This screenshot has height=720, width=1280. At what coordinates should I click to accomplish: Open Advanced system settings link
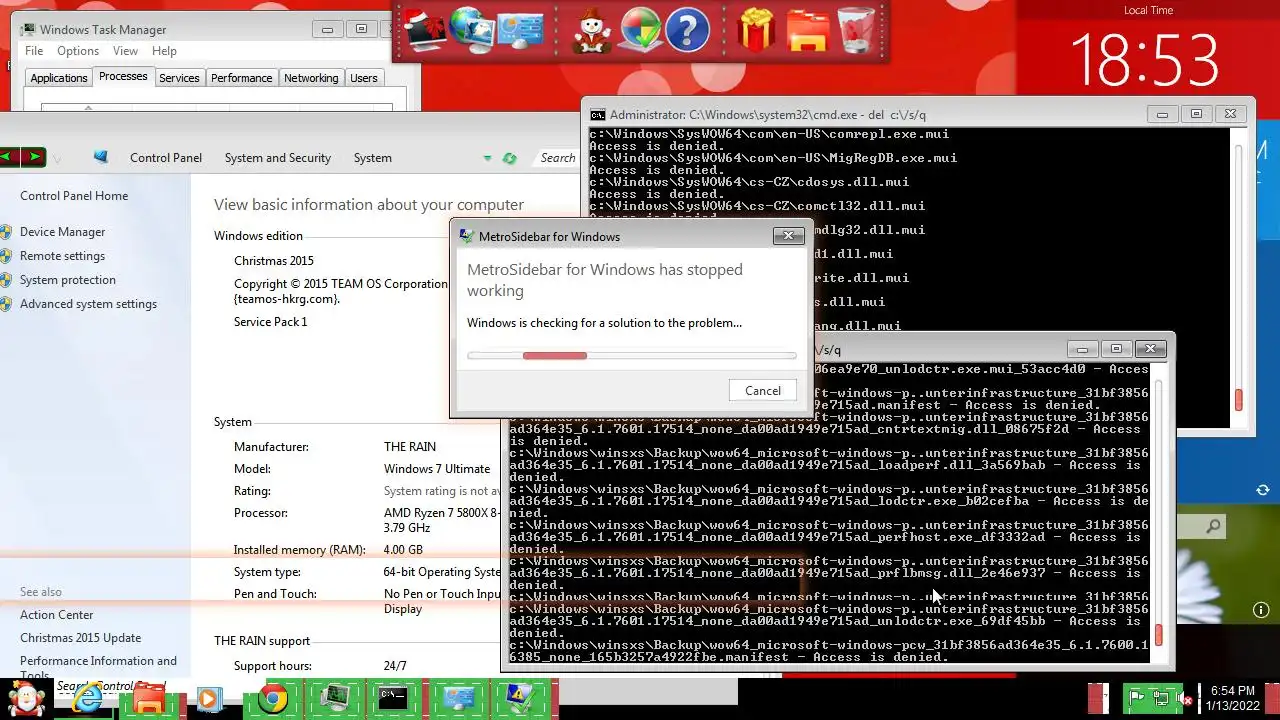[88, 304]
